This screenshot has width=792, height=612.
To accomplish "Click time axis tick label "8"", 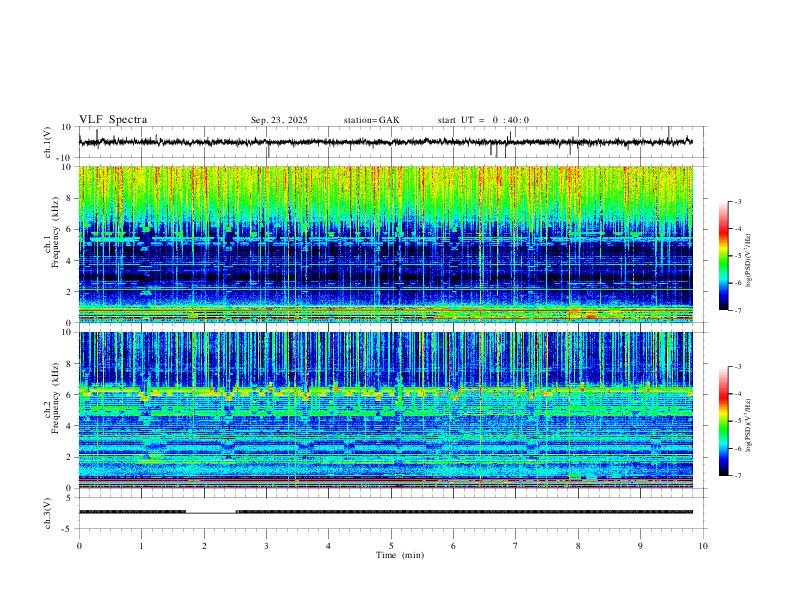I will click(578, 546).
